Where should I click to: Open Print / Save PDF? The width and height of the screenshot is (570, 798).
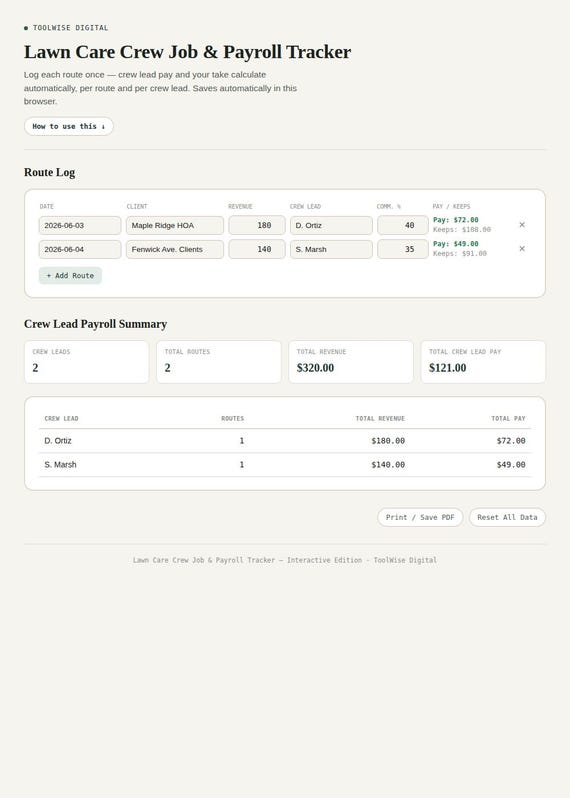click(x=420, y=517)
